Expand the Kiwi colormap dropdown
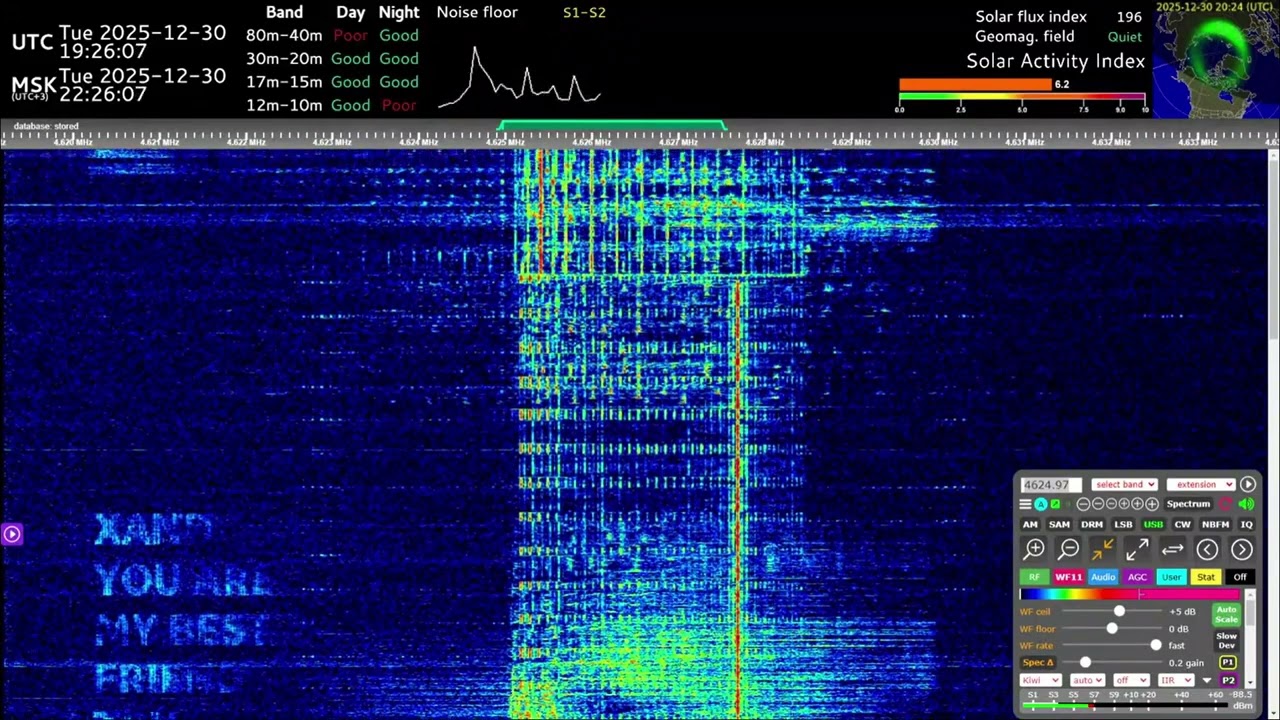Screen dimensions: 1280x720 pyautogui.click(x=1040, y=680)
